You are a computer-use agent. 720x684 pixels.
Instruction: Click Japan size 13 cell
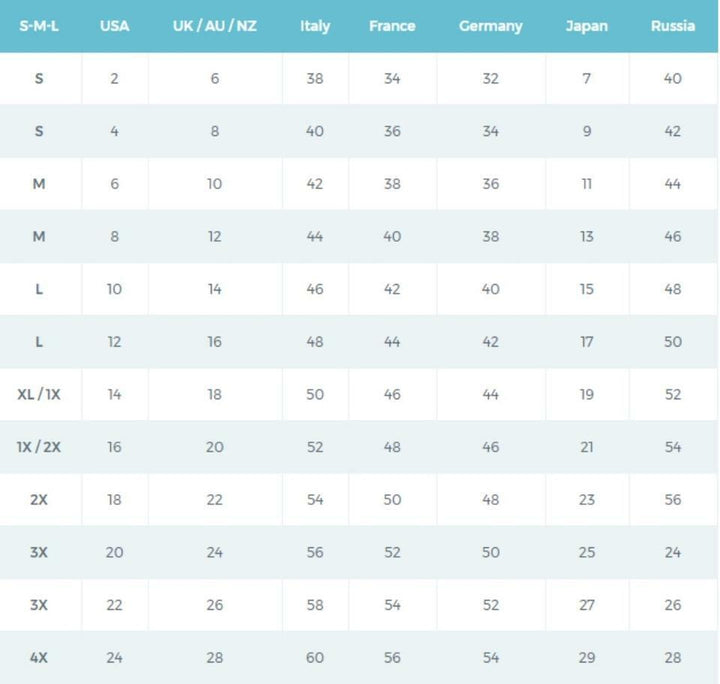point(586,236)
